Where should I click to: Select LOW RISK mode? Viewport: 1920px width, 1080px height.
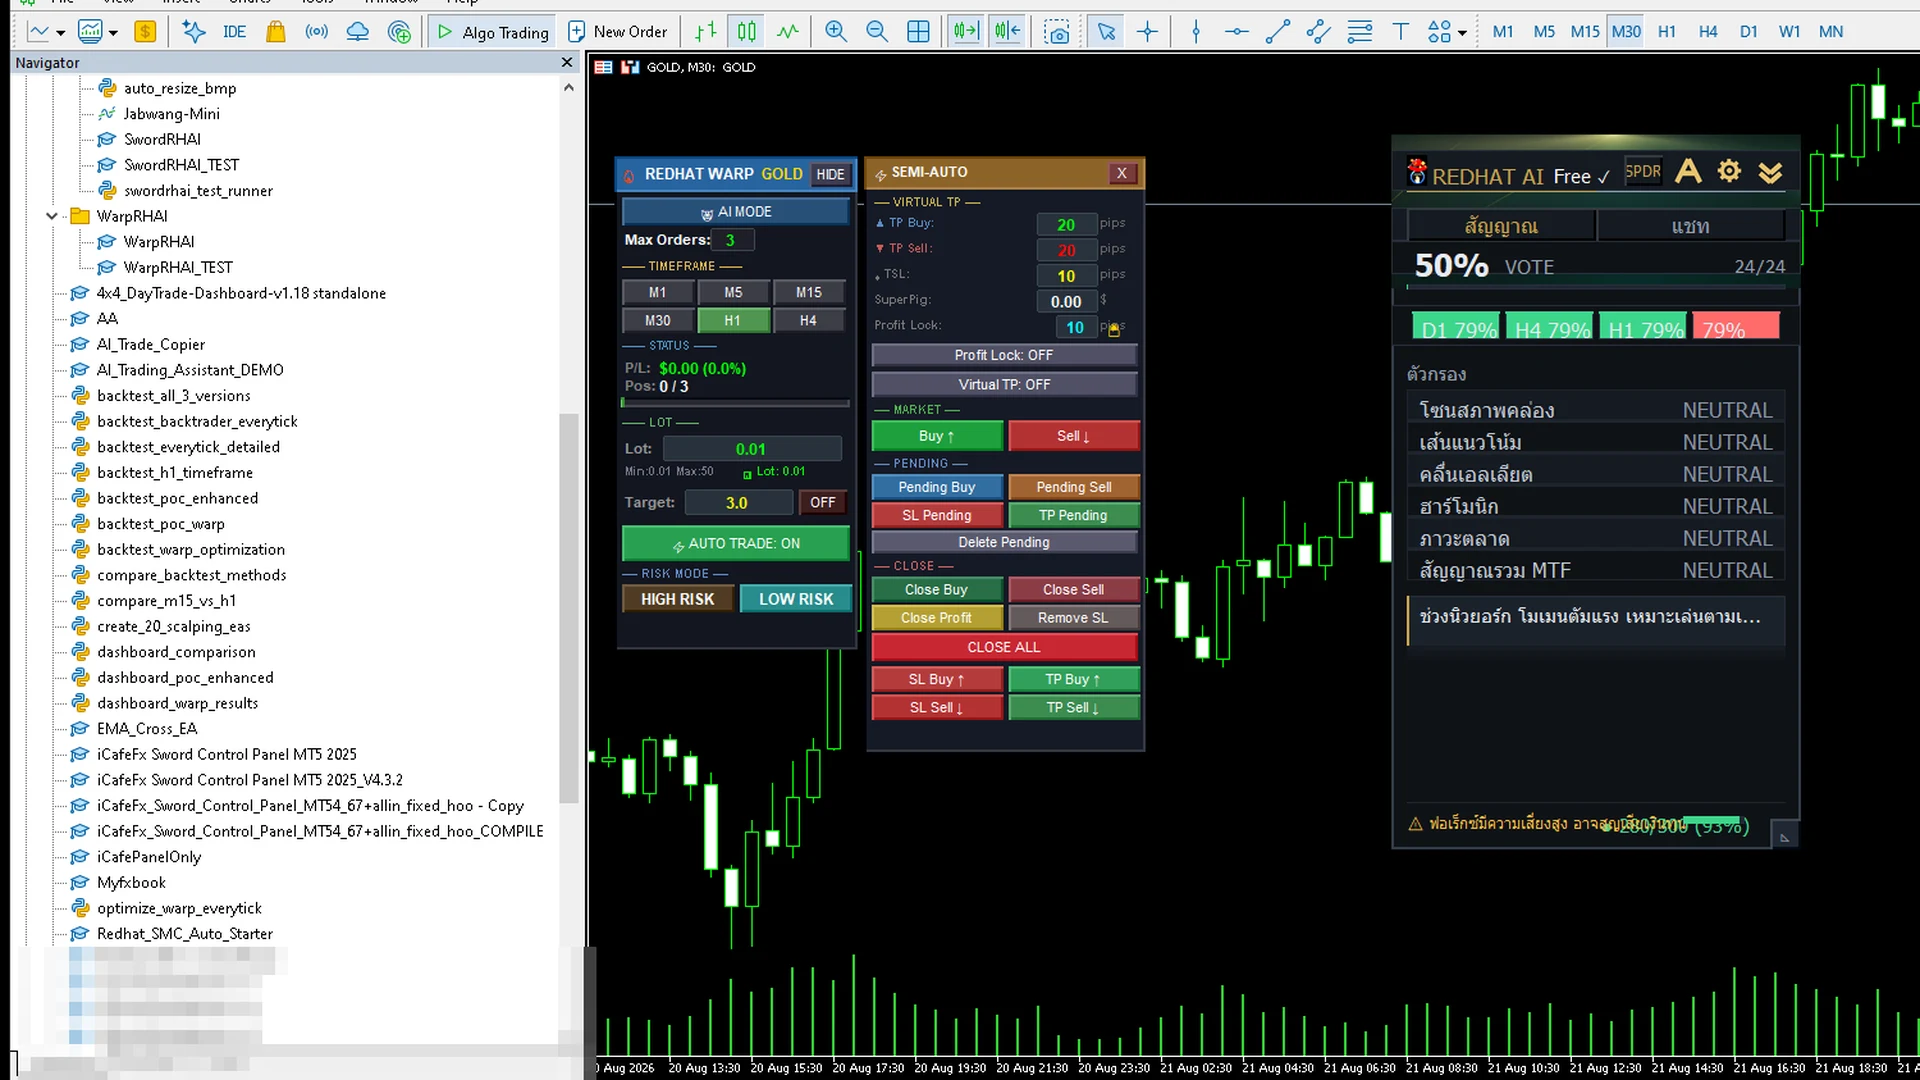pyautogui.click(x=796, y=599)
